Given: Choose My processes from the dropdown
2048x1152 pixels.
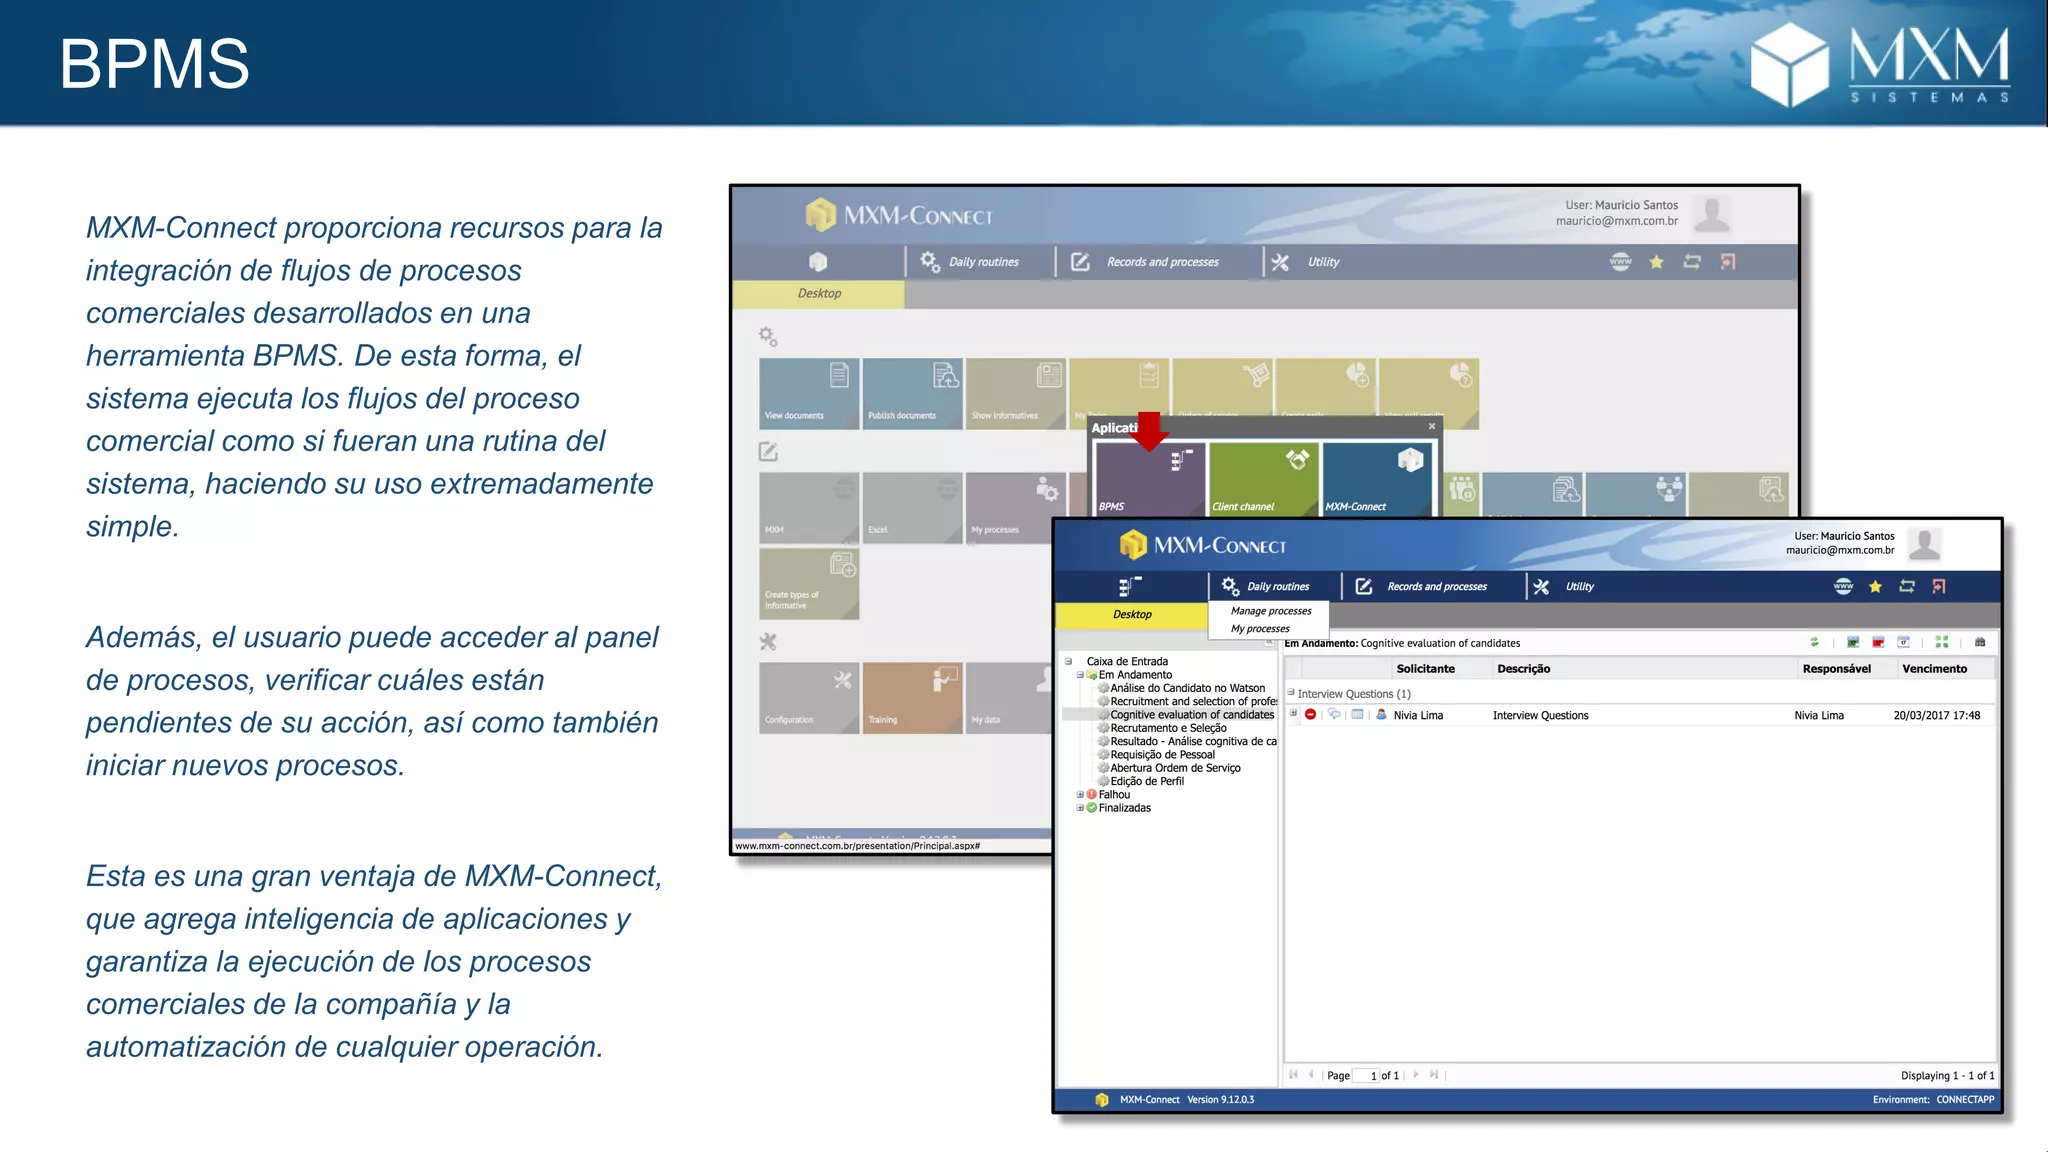Looking at the screenshot, I should click(1260, 629).
